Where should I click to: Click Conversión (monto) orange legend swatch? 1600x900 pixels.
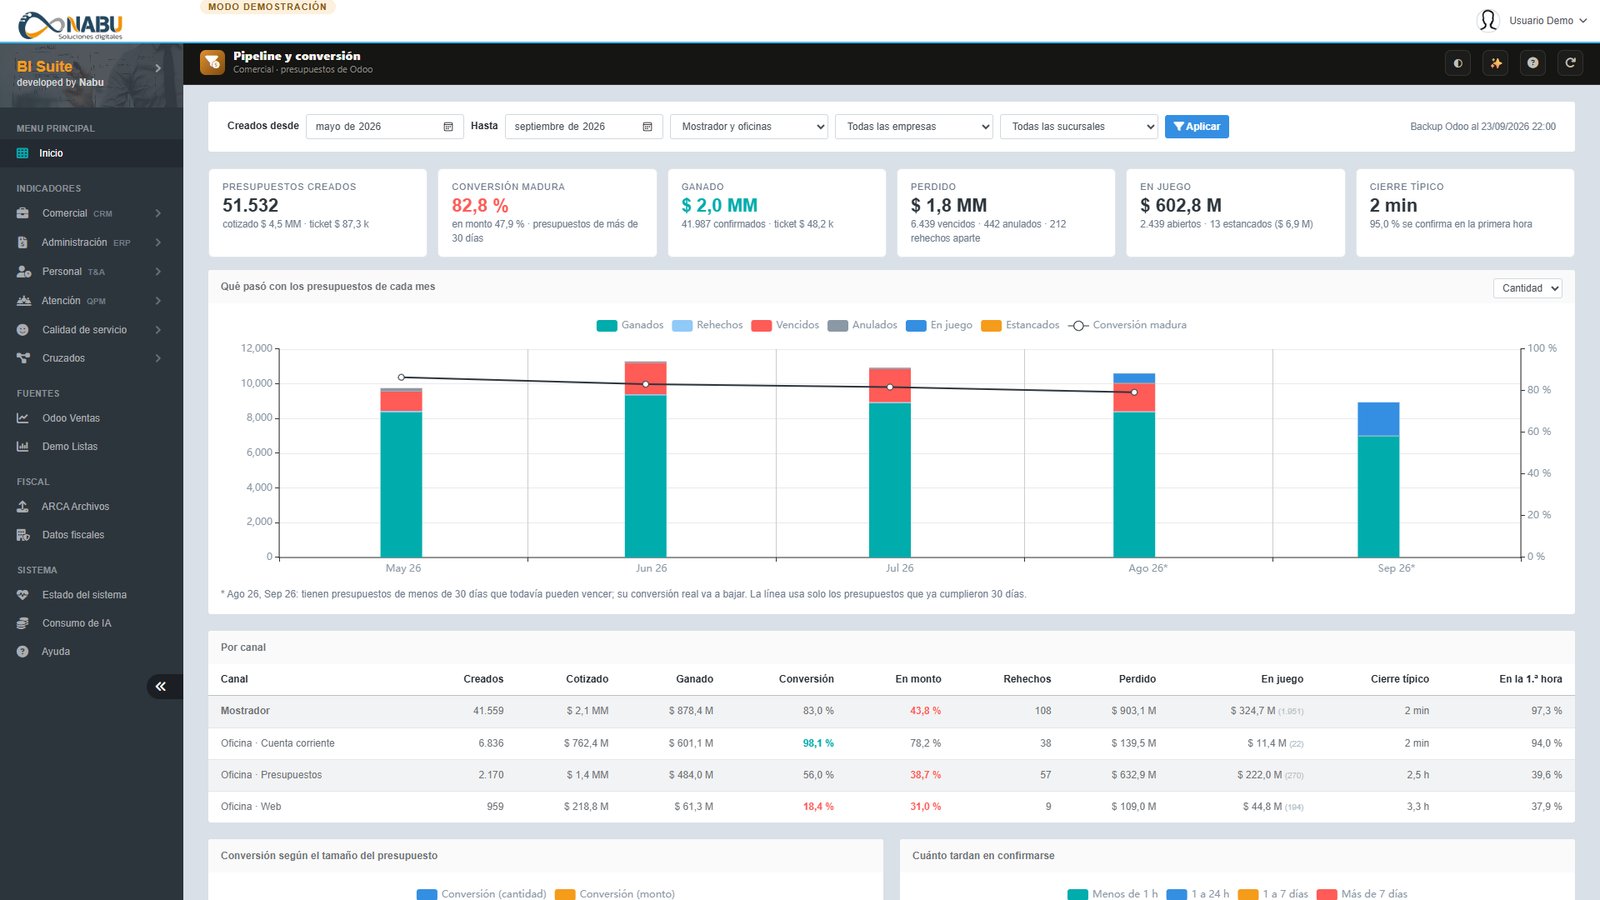(565, 894)
